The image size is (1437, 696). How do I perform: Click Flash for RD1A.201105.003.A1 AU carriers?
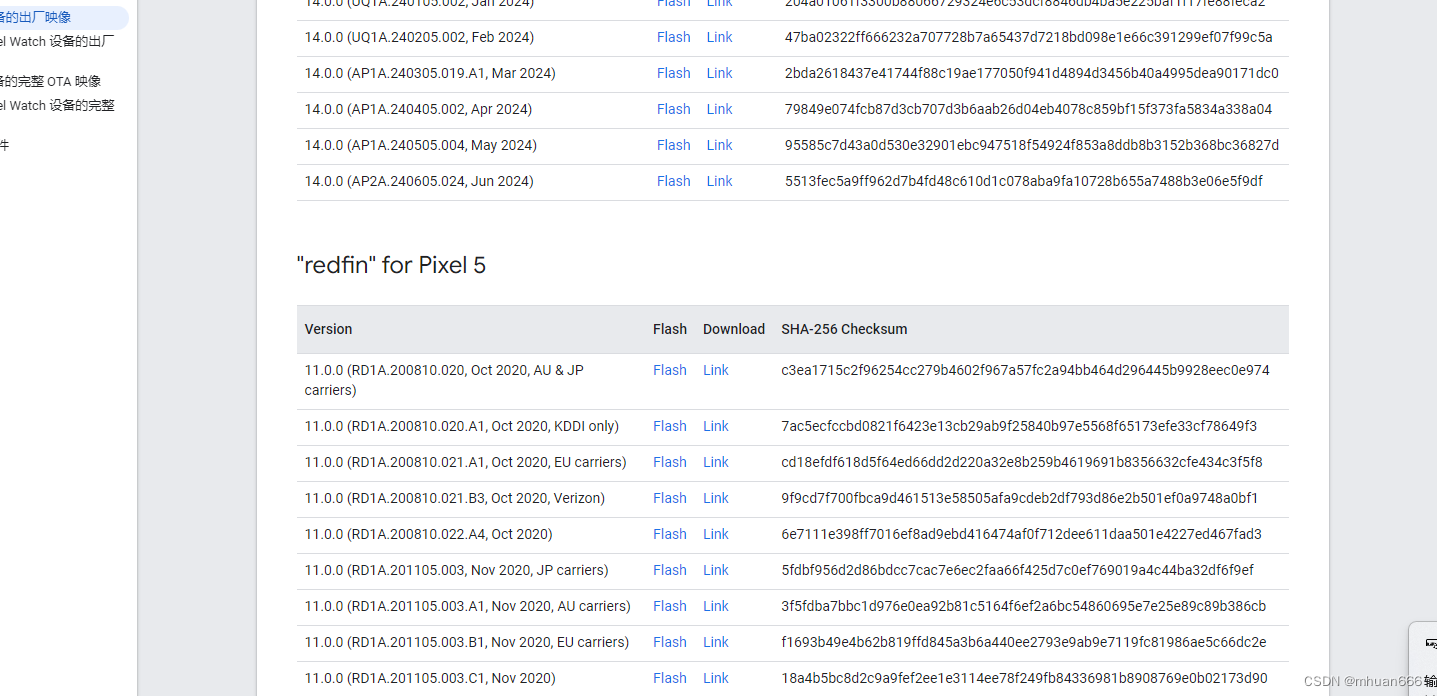pyautogui.click(x=669, y=606)
